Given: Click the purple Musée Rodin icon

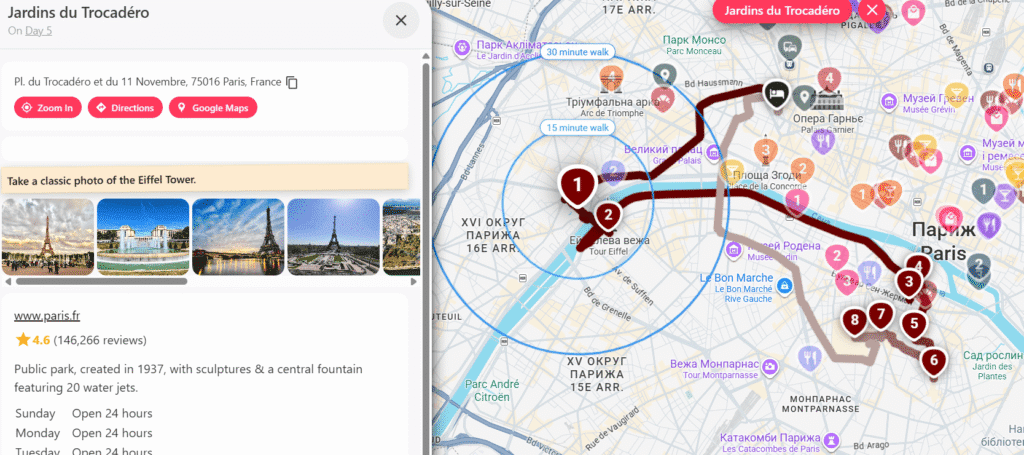Looking at the screenshot, I should 733,249.
